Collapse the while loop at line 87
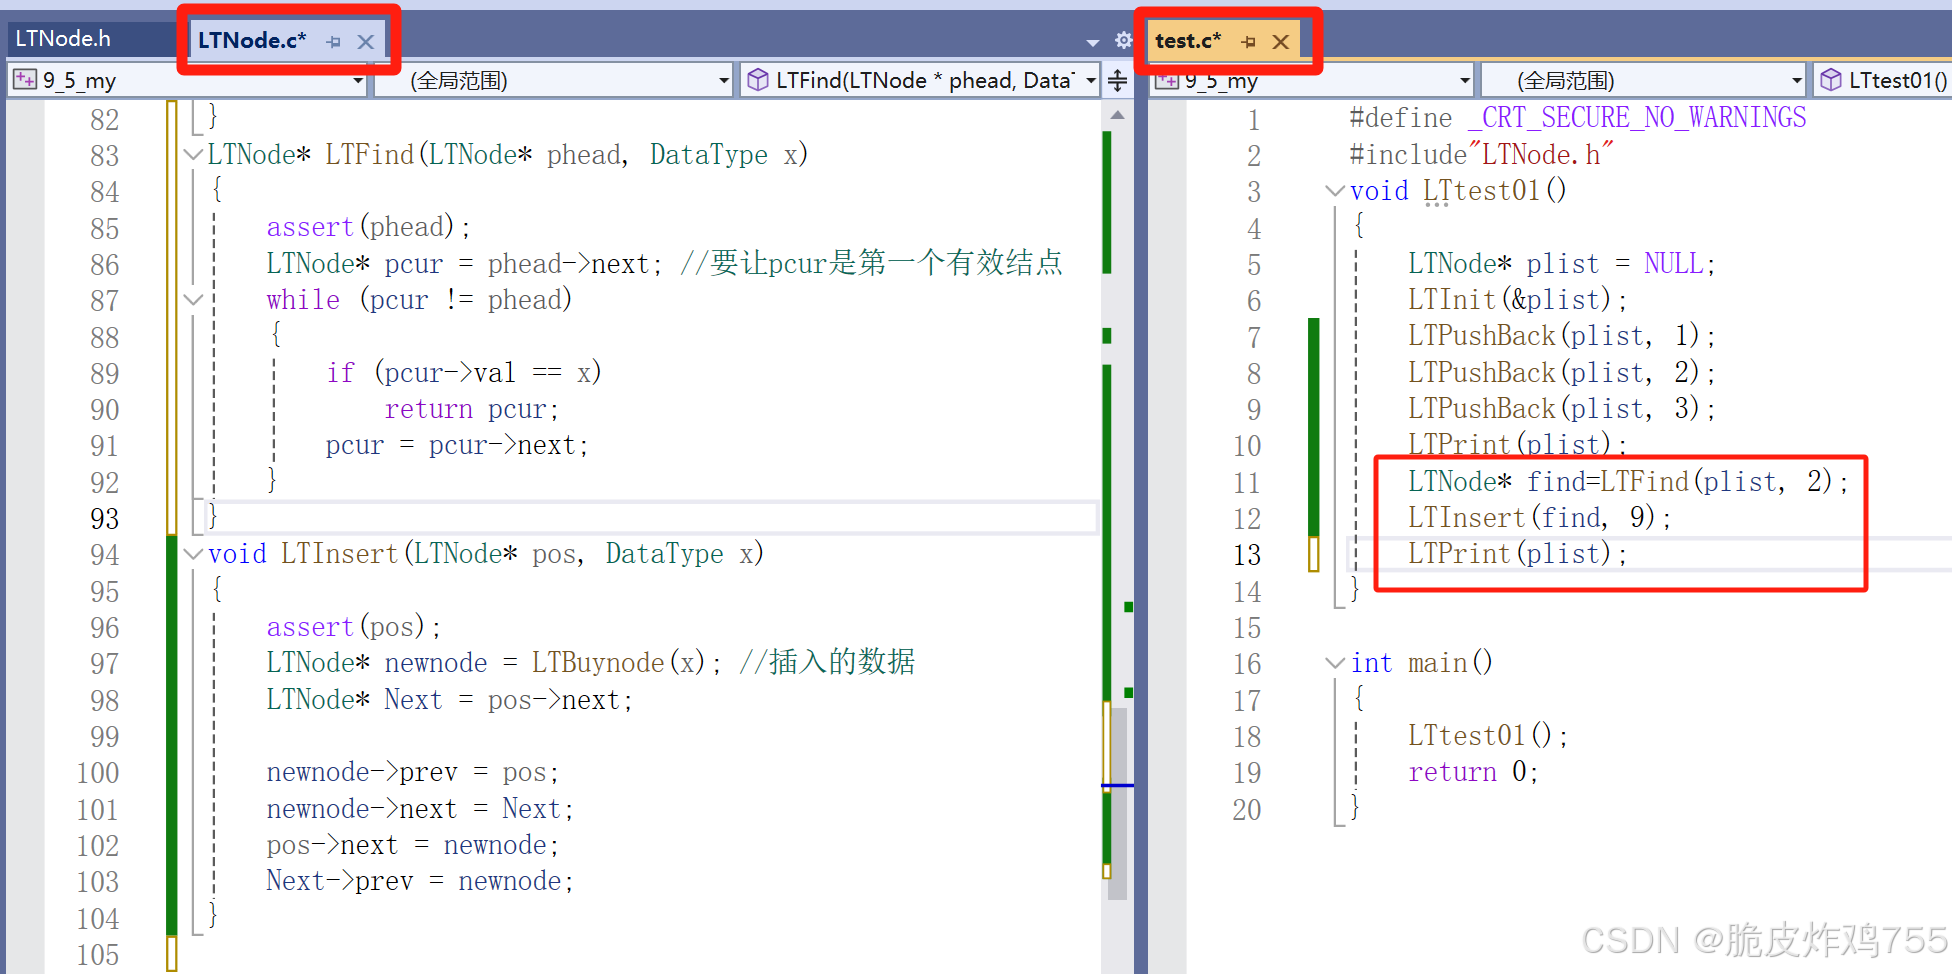1952x974 pixels. point(193,300)
